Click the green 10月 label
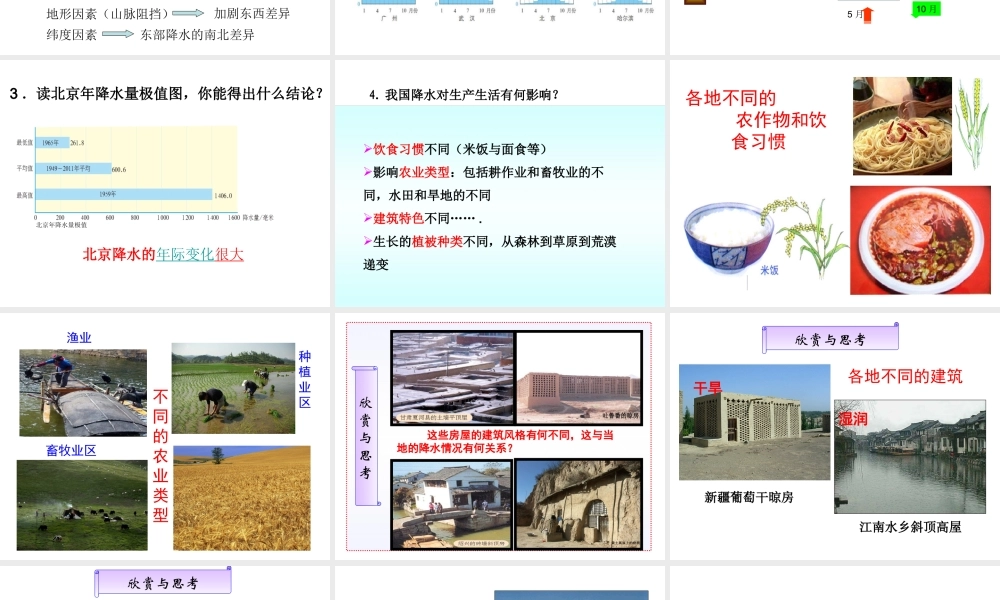The image size is (1000, 600). 926,9
